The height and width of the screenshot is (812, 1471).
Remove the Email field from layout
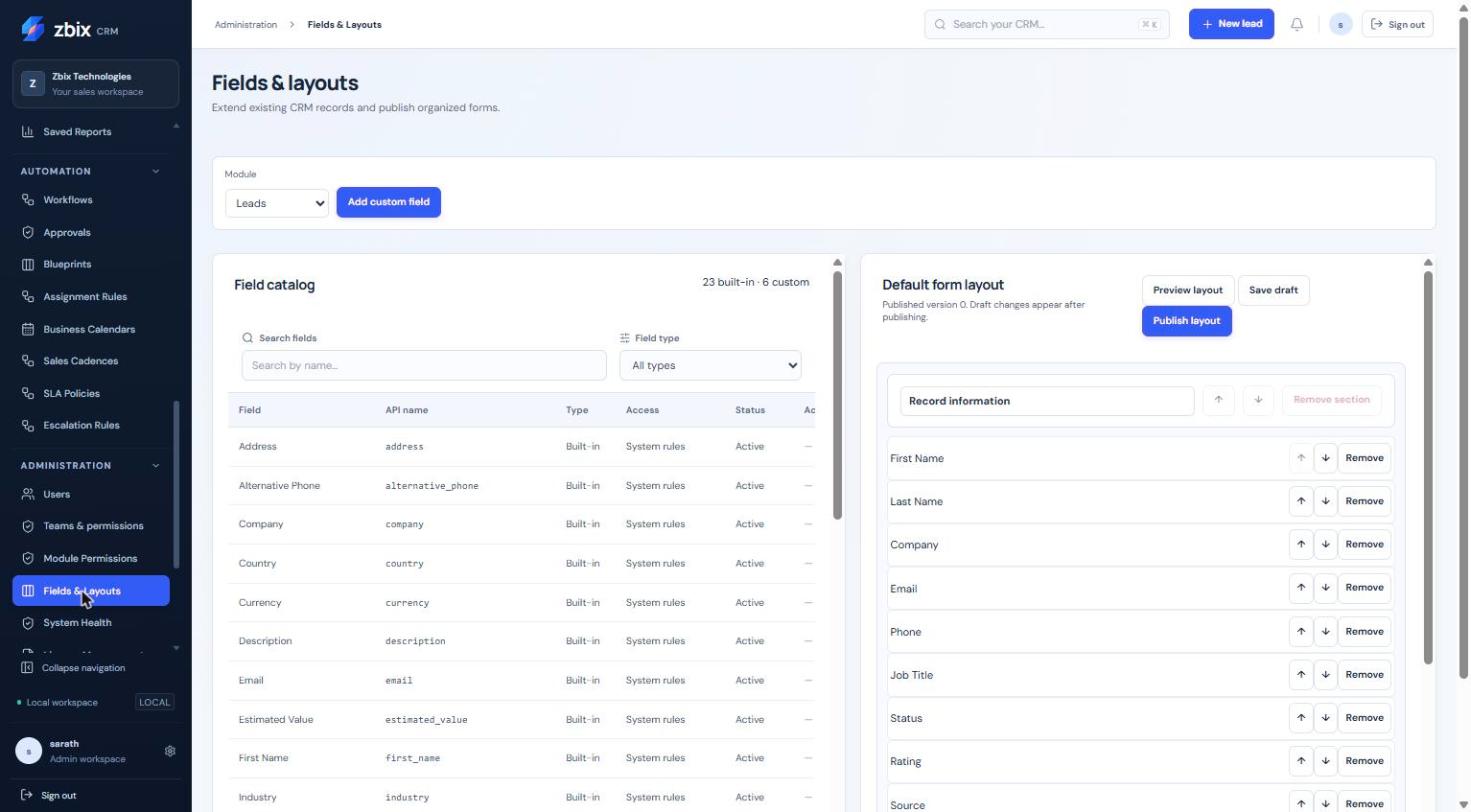[x=1364, y=587]
